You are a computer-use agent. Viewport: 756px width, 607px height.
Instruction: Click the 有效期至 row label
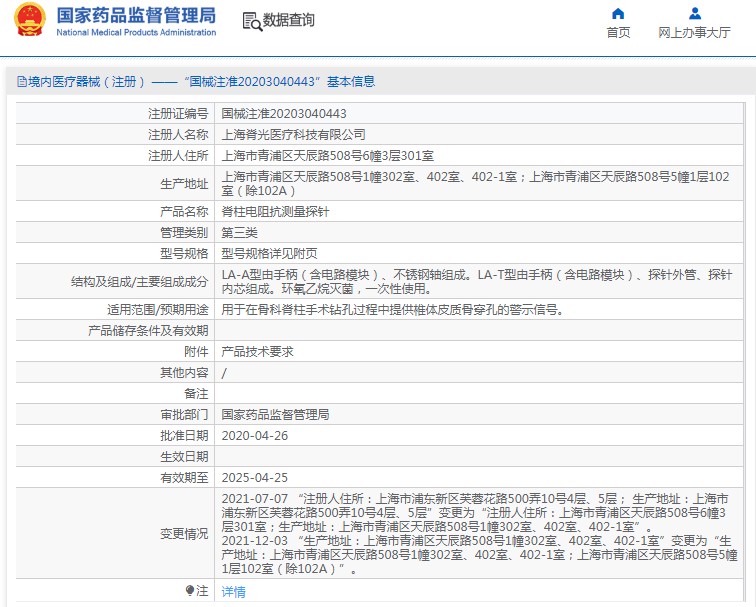tap(184, 478)
